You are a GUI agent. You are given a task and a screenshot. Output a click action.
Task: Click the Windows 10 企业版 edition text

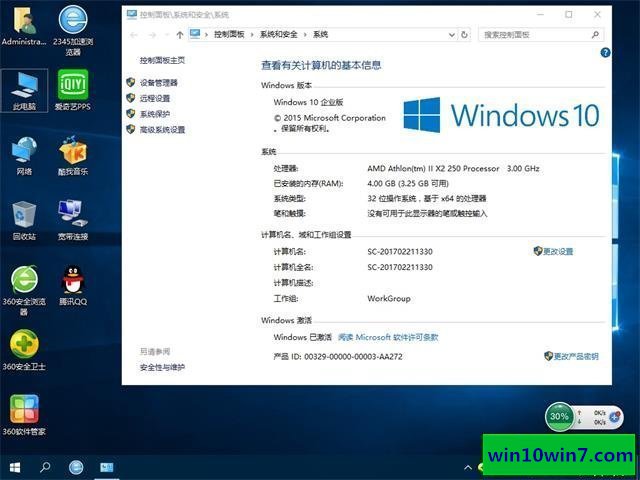coord(309,102)
